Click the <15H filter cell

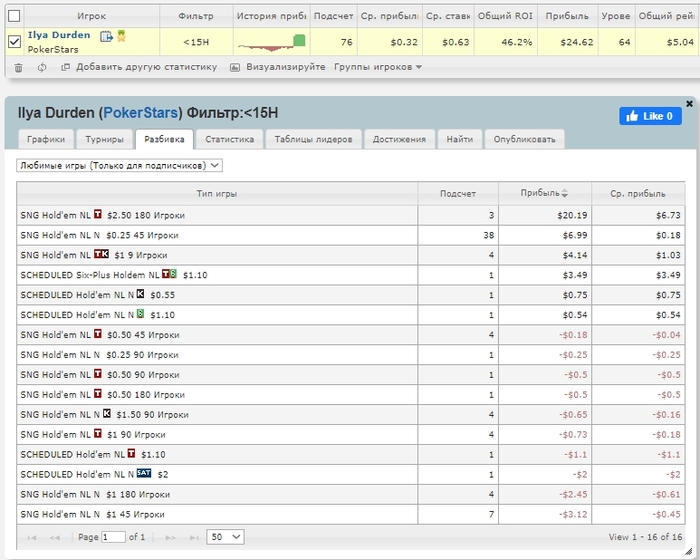(196, 42)
